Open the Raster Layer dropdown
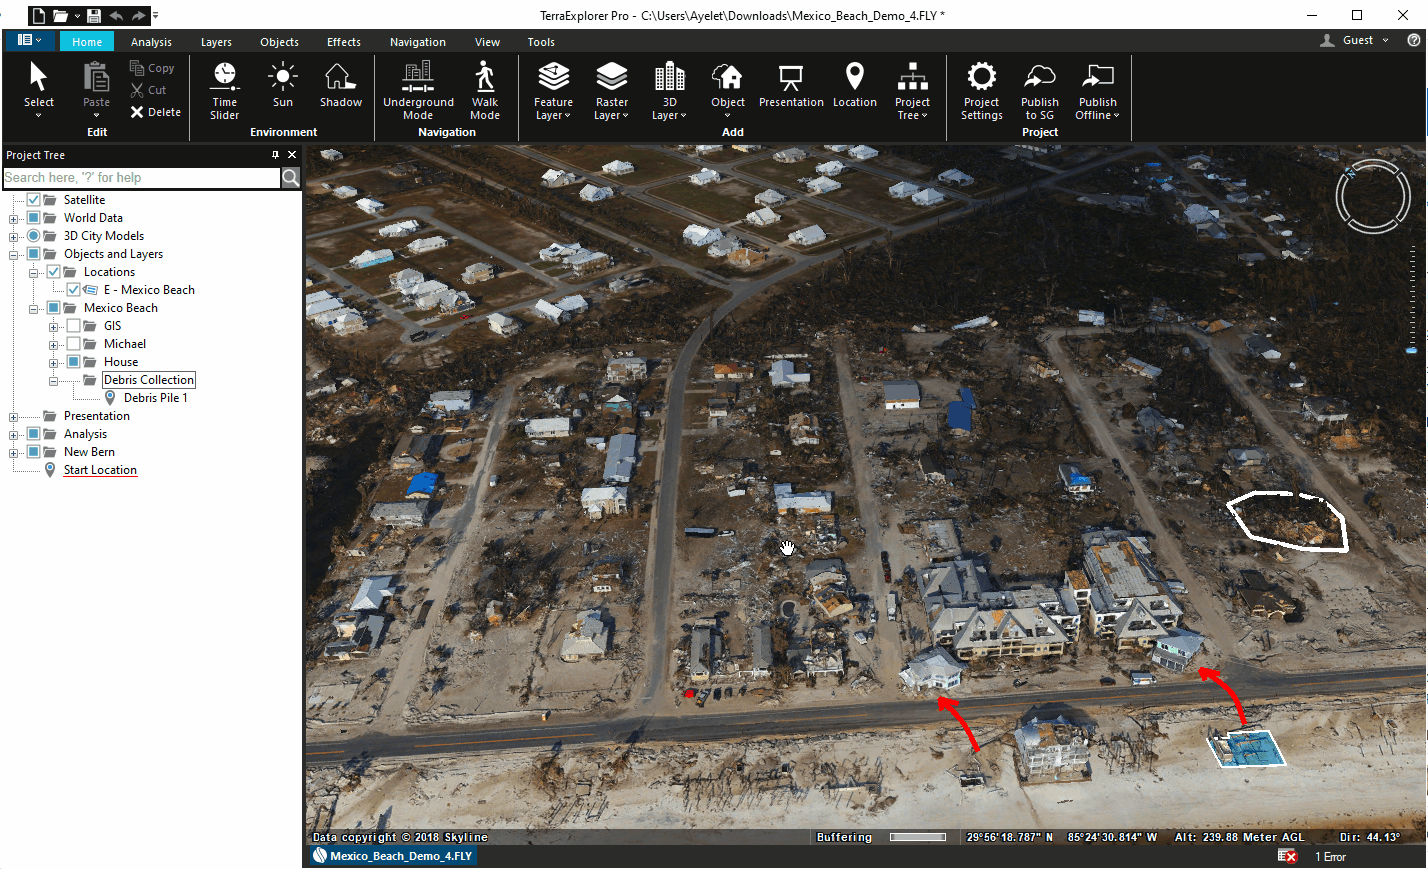Screen dimensions: 1428x870 pos(611,90)
